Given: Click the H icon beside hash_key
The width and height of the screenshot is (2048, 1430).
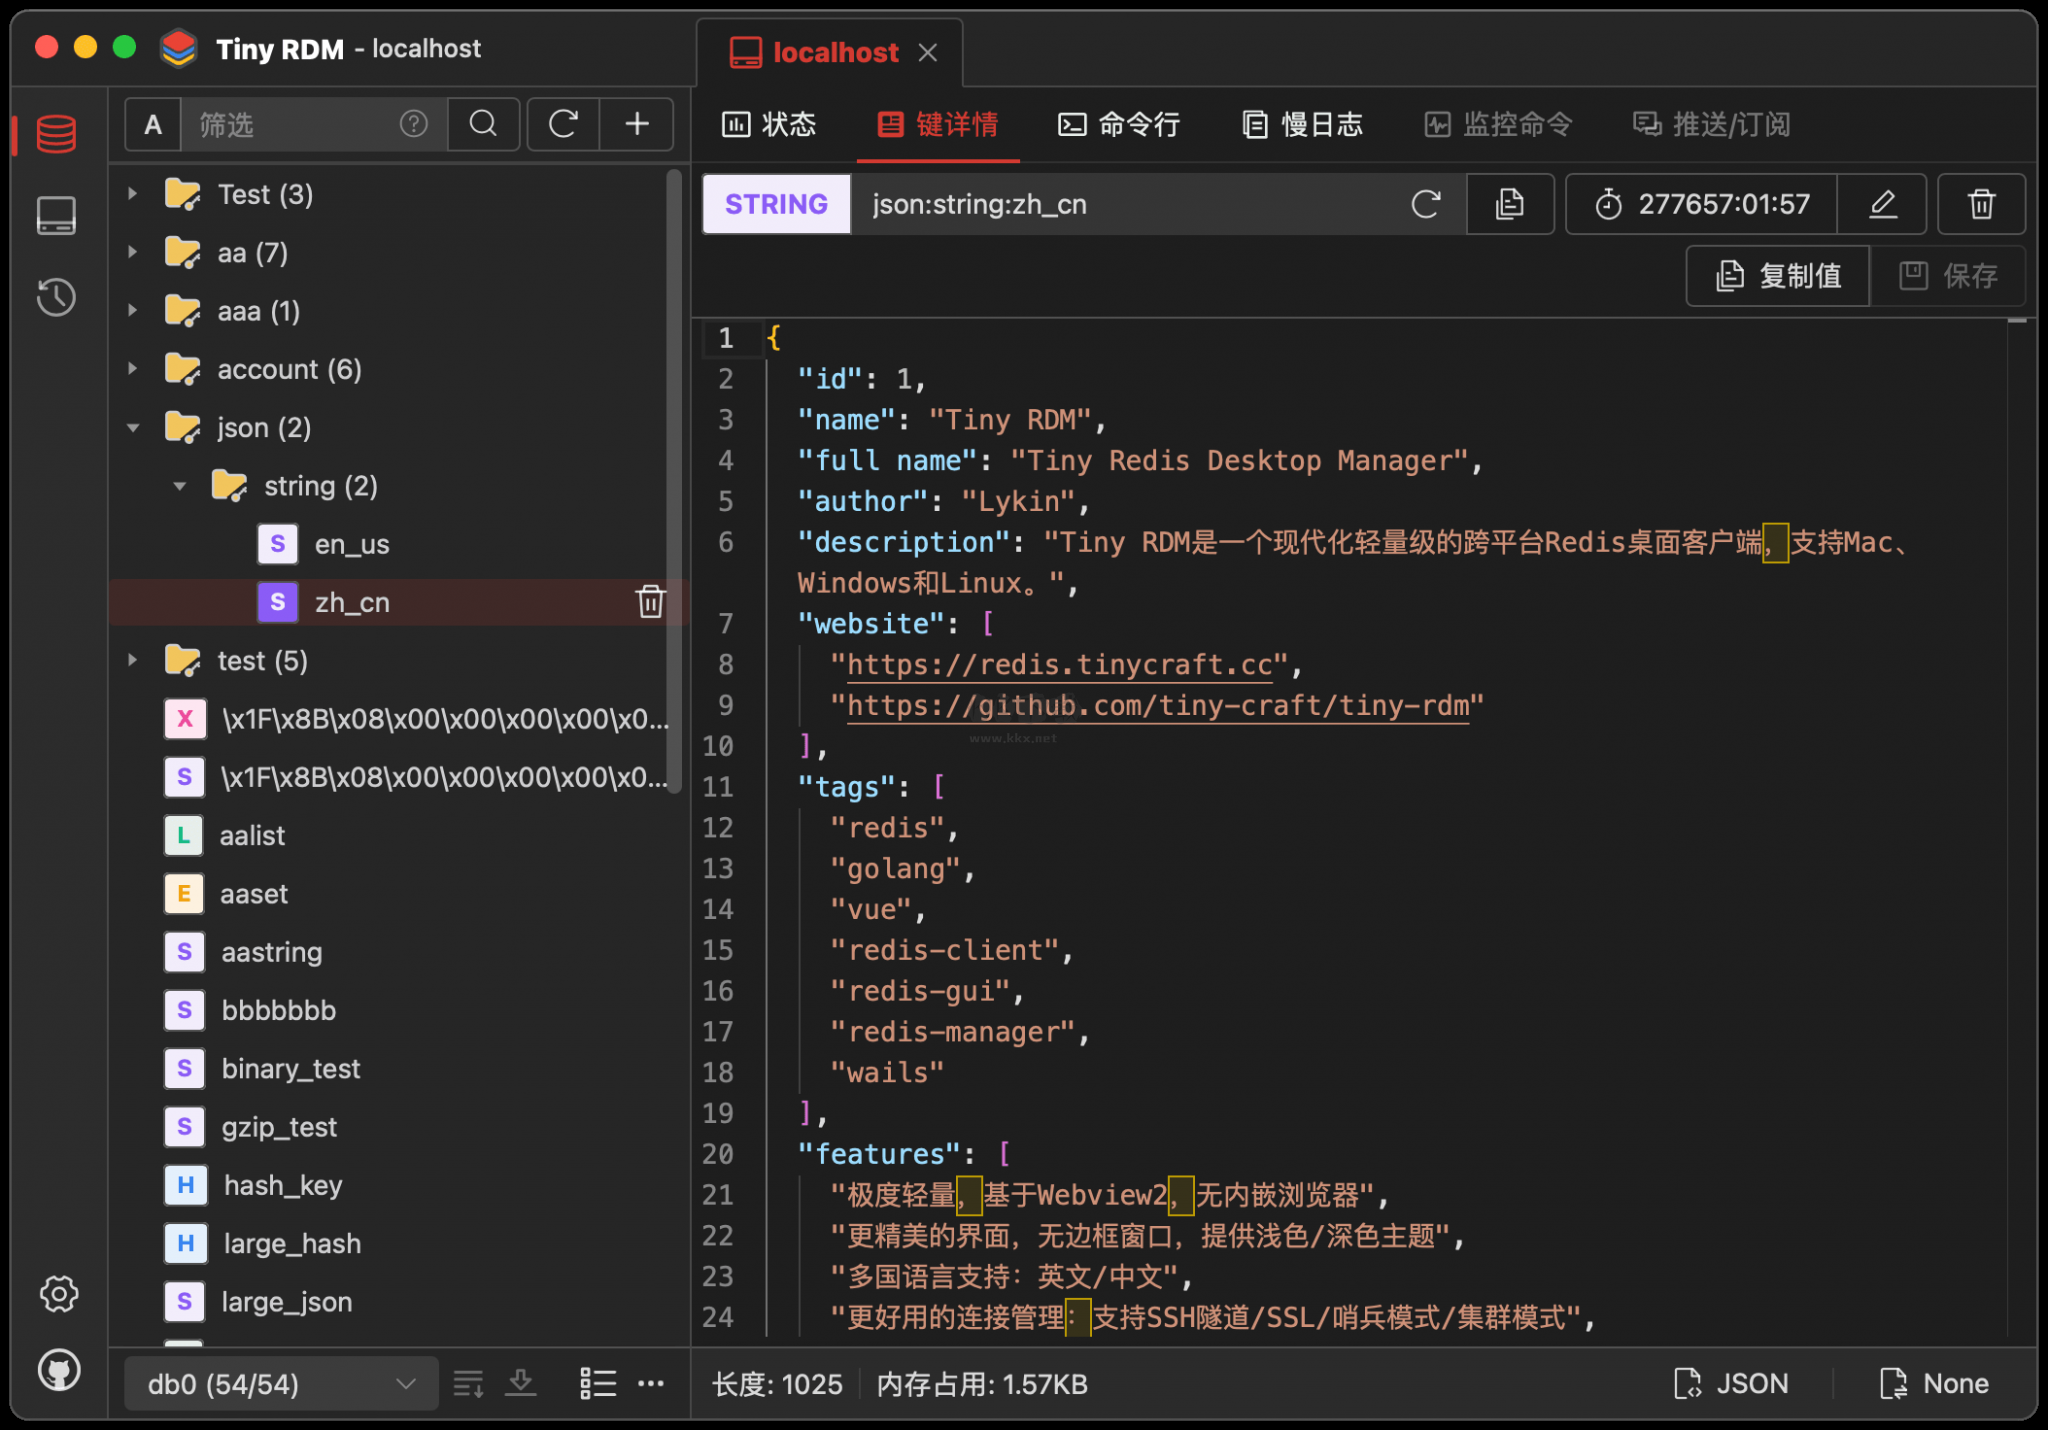Looking at the screenshot, I should (186, 1186).
